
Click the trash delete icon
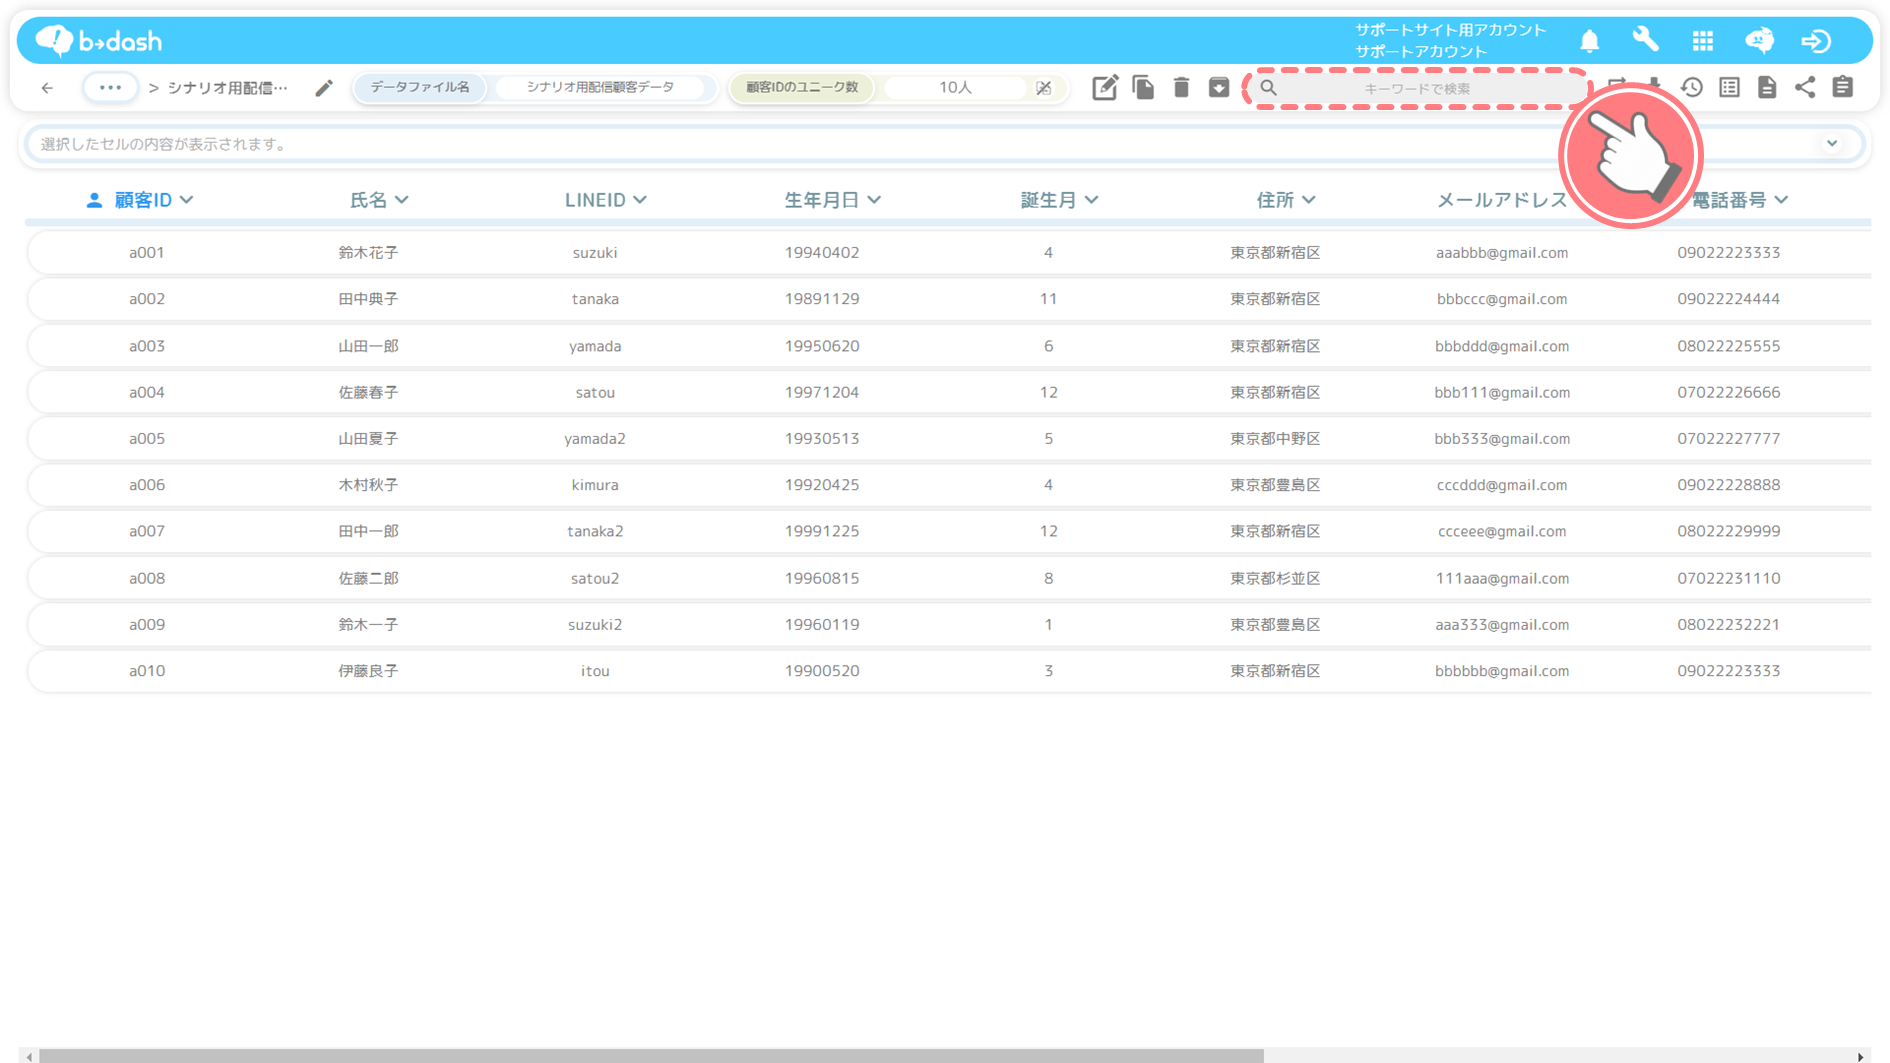click(1181, 88)
